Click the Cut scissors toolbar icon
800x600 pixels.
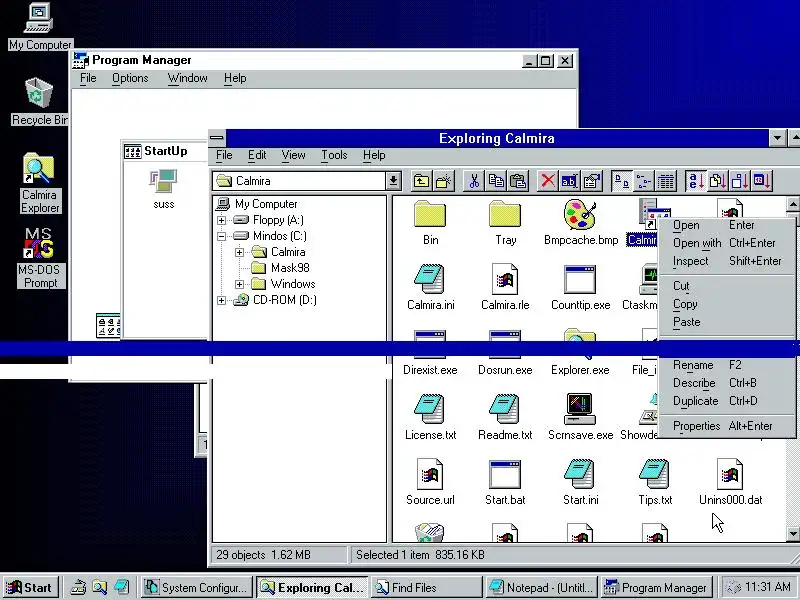click(474, 181)
